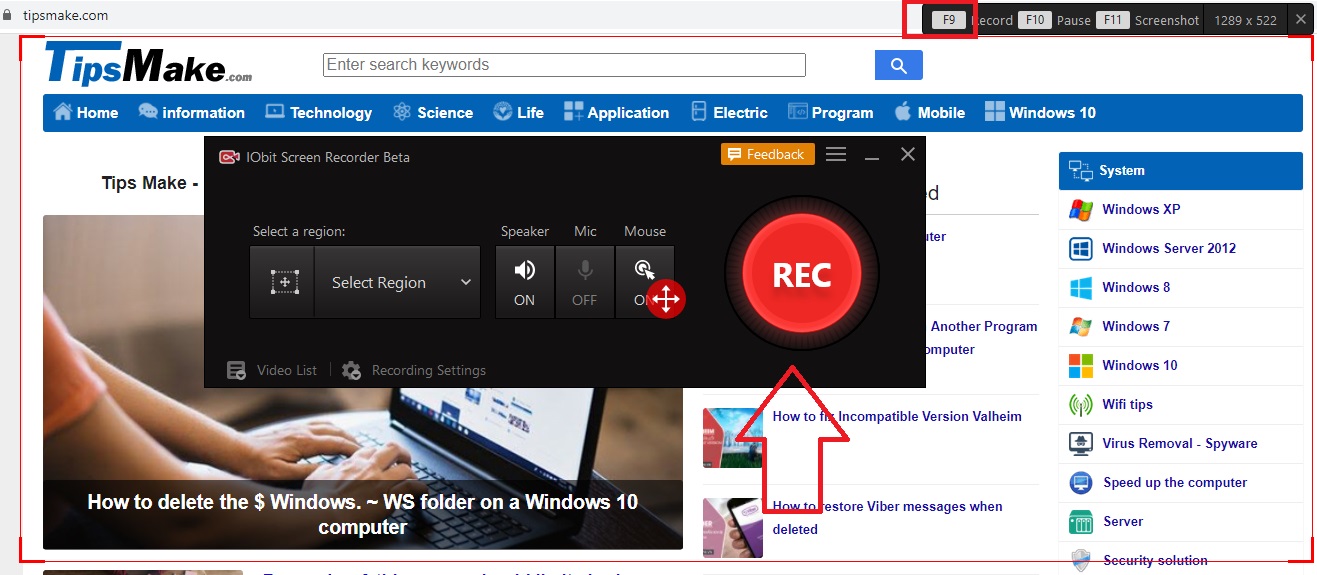Open Recording Settings
The height and width of the screenshot is (575, 1317).
click(414, 370)
